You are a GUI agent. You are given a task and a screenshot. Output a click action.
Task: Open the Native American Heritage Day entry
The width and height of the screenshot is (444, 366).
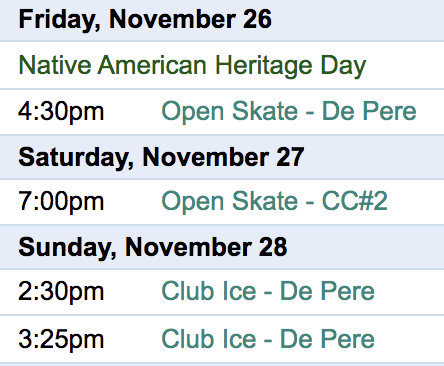[192, 66]
